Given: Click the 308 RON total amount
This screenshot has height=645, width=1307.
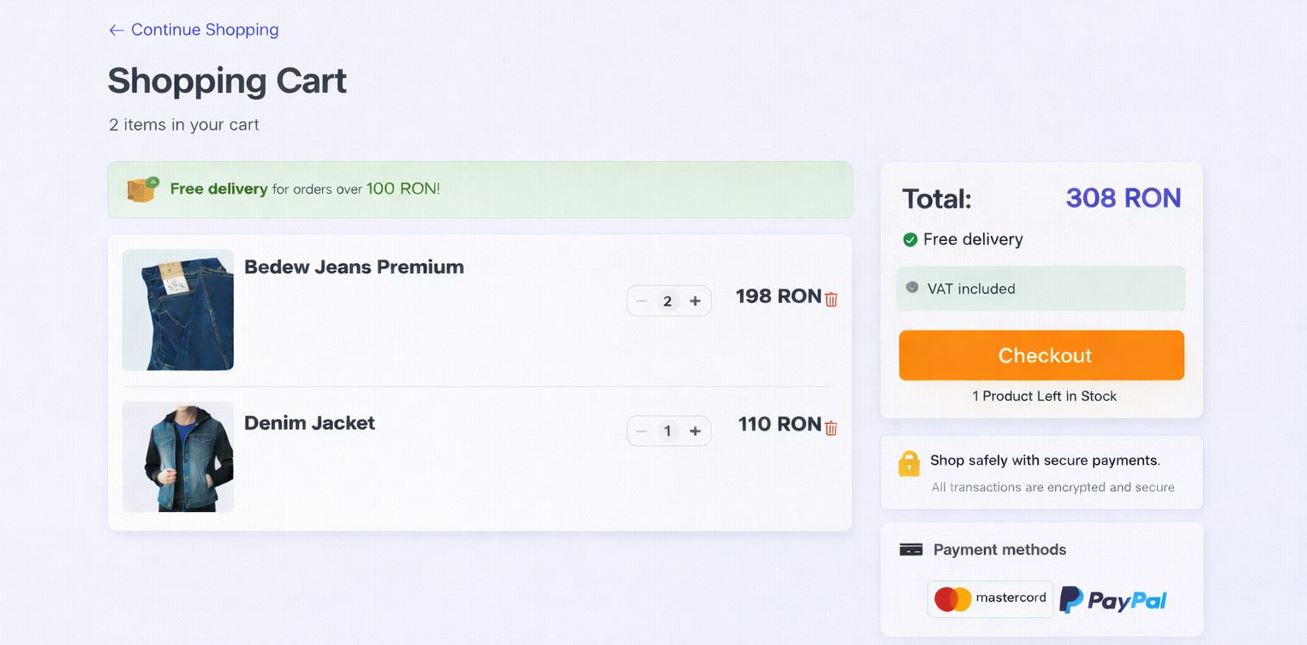Looking at the screenshot, I should pos(1122,198).
